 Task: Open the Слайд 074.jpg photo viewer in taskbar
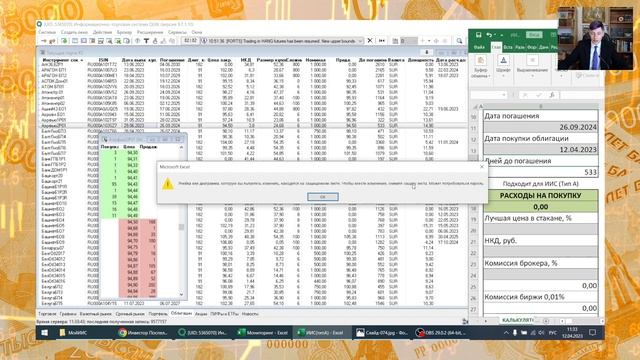tap(382, 333)
